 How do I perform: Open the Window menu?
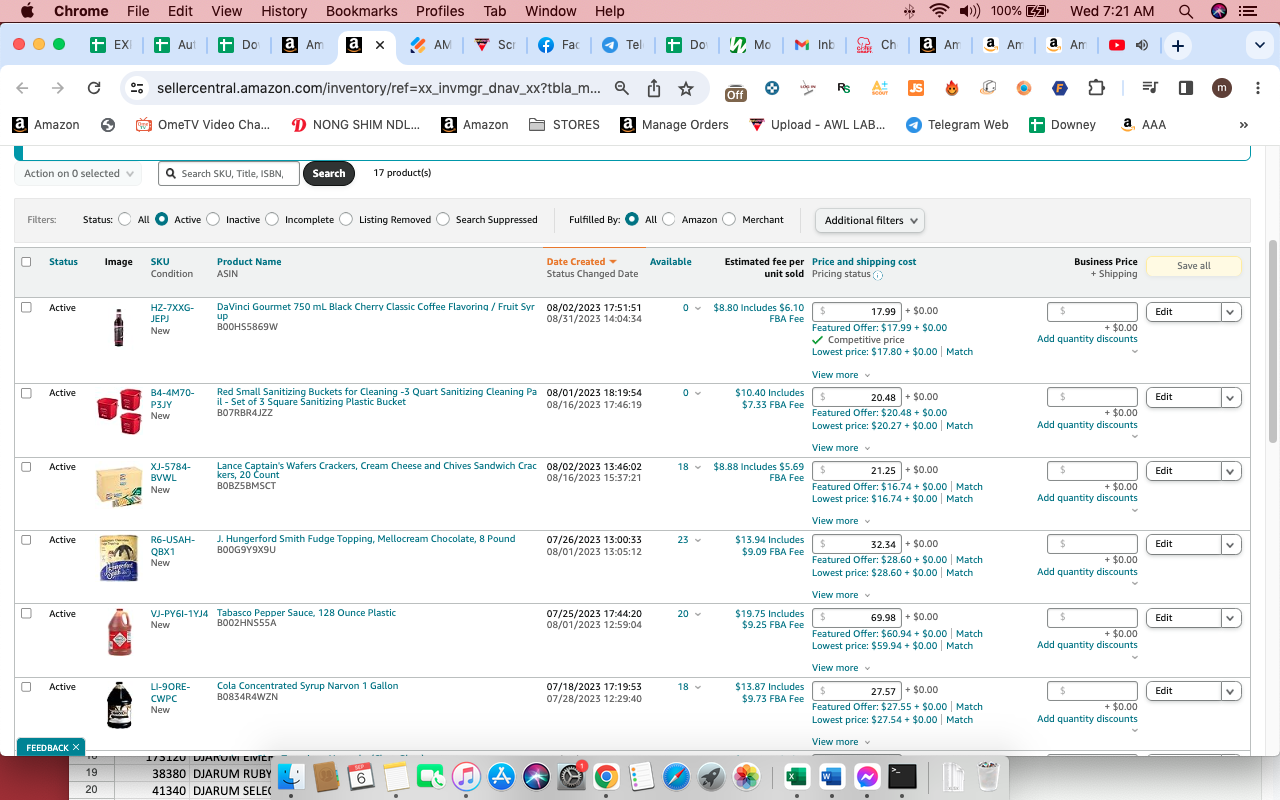[550, 11]
